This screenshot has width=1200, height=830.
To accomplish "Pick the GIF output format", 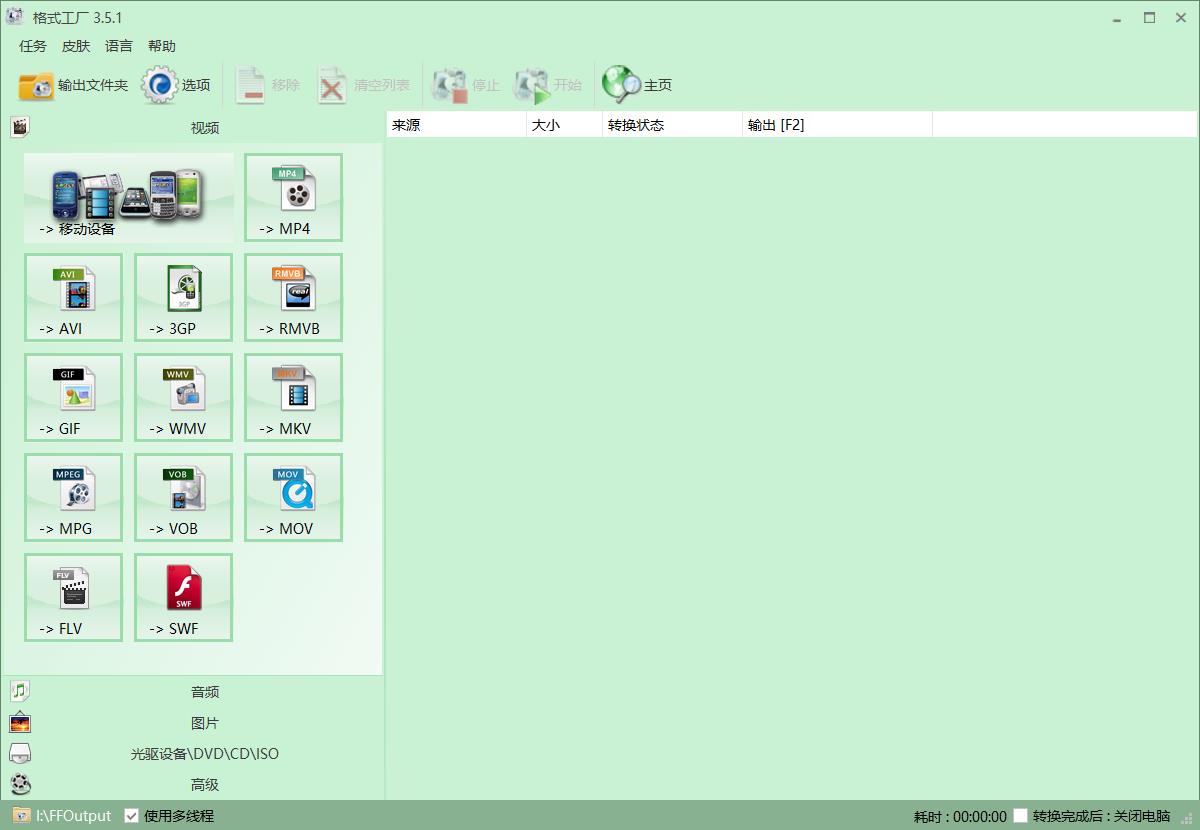I will 73,397.
